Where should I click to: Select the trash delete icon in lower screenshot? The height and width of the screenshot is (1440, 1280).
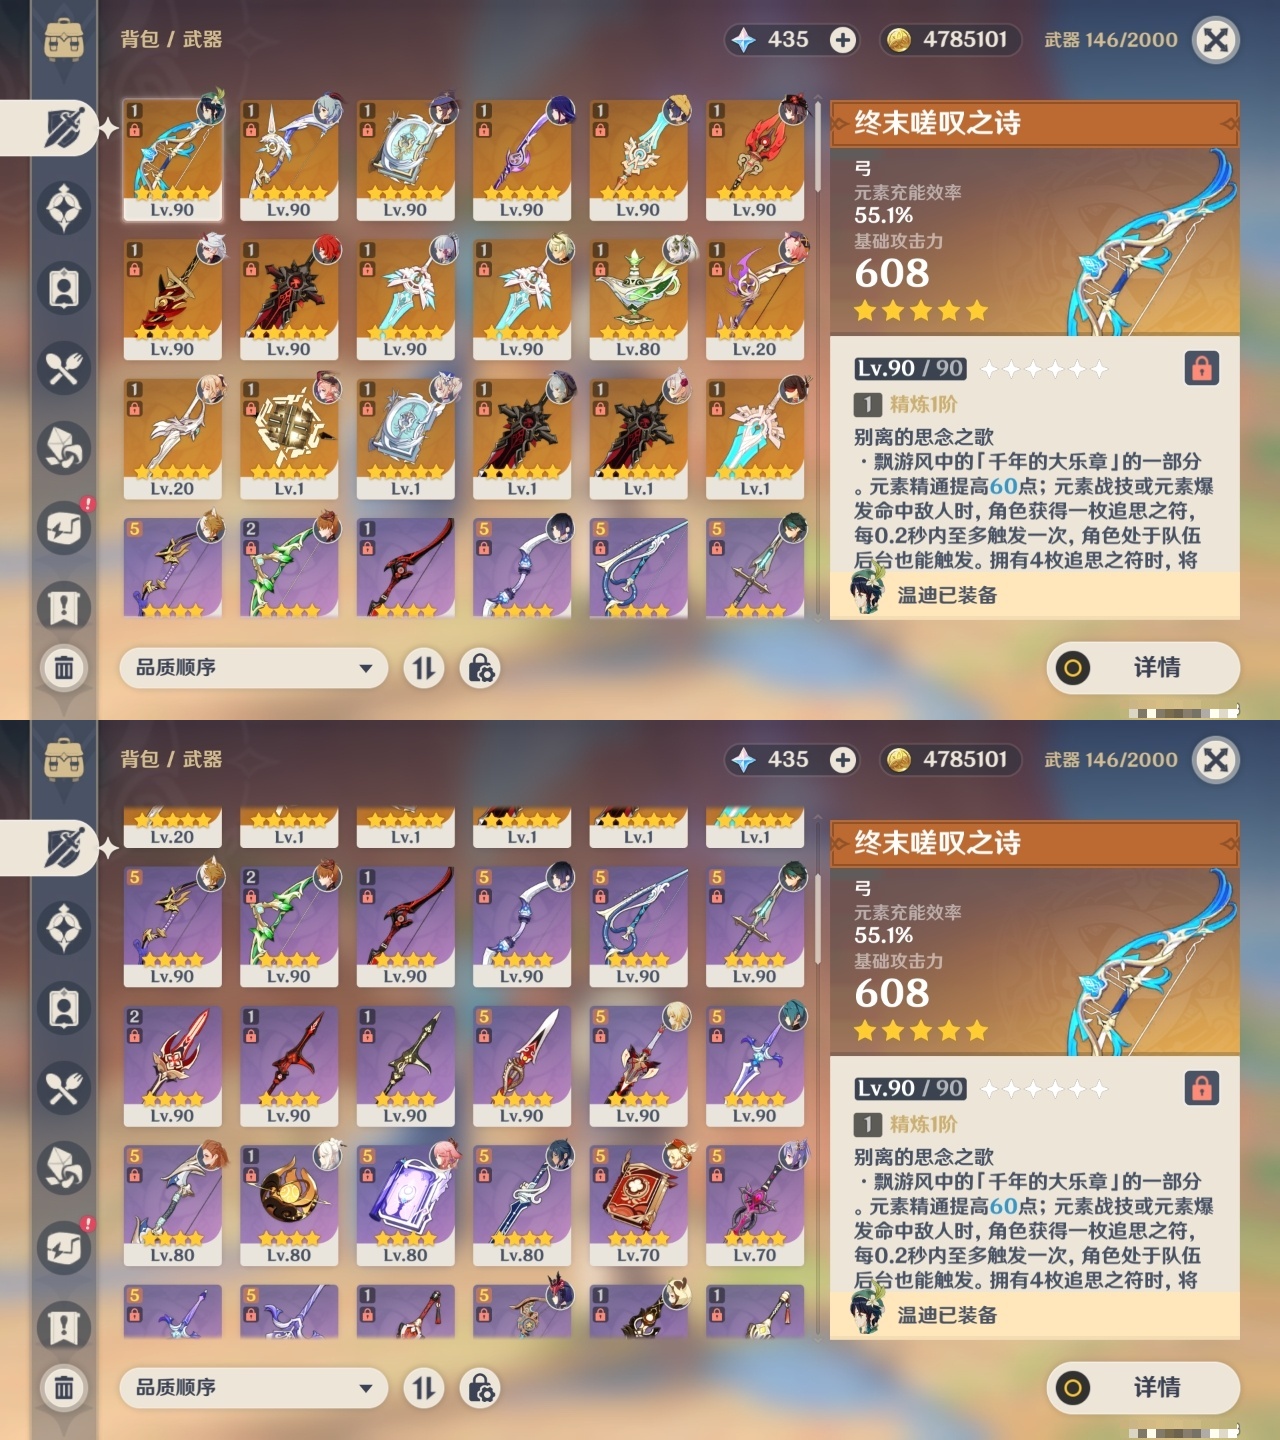click(x=64, y=1387)
